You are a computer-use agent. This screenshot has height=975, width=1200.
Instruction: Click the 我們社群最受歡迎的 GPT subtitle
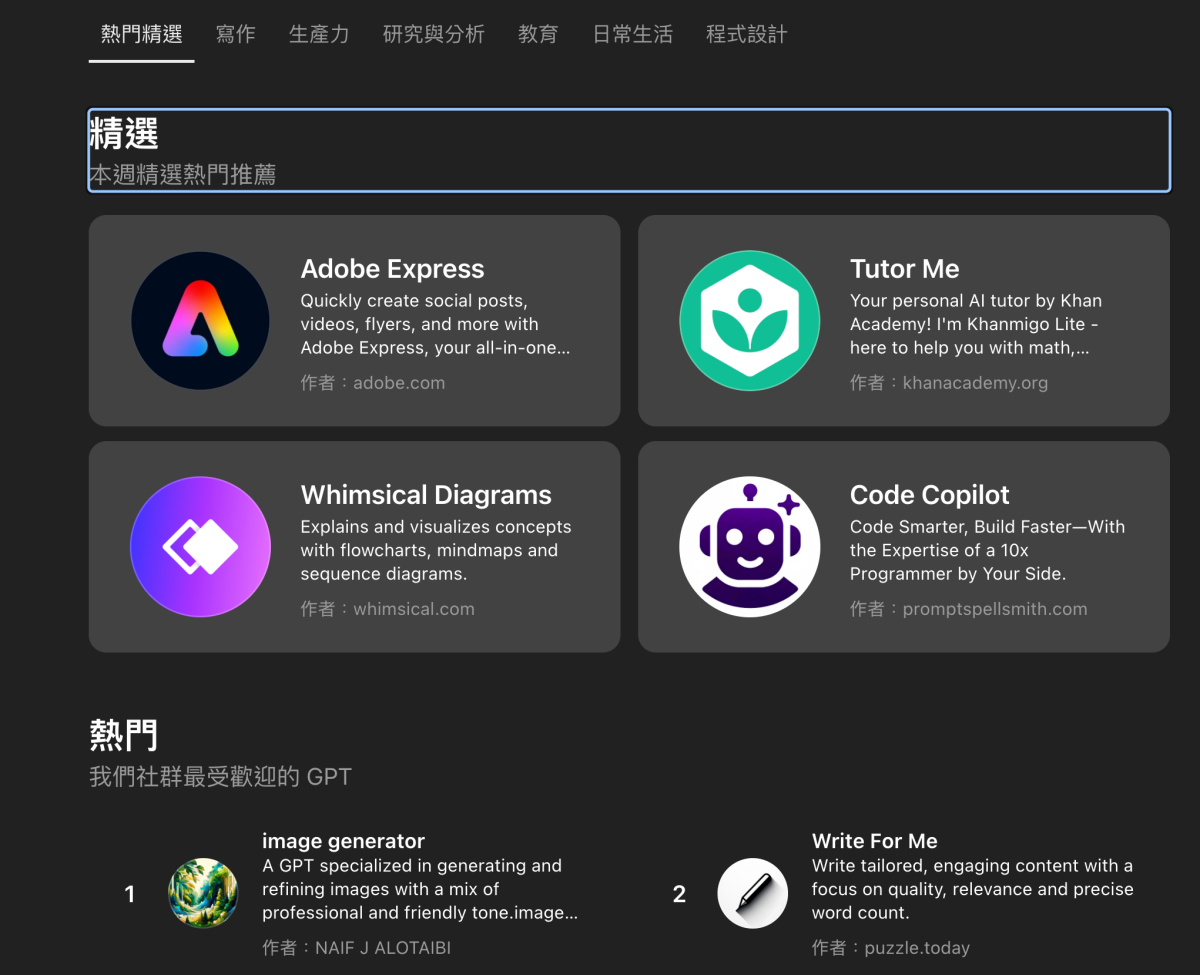[220, 776]
